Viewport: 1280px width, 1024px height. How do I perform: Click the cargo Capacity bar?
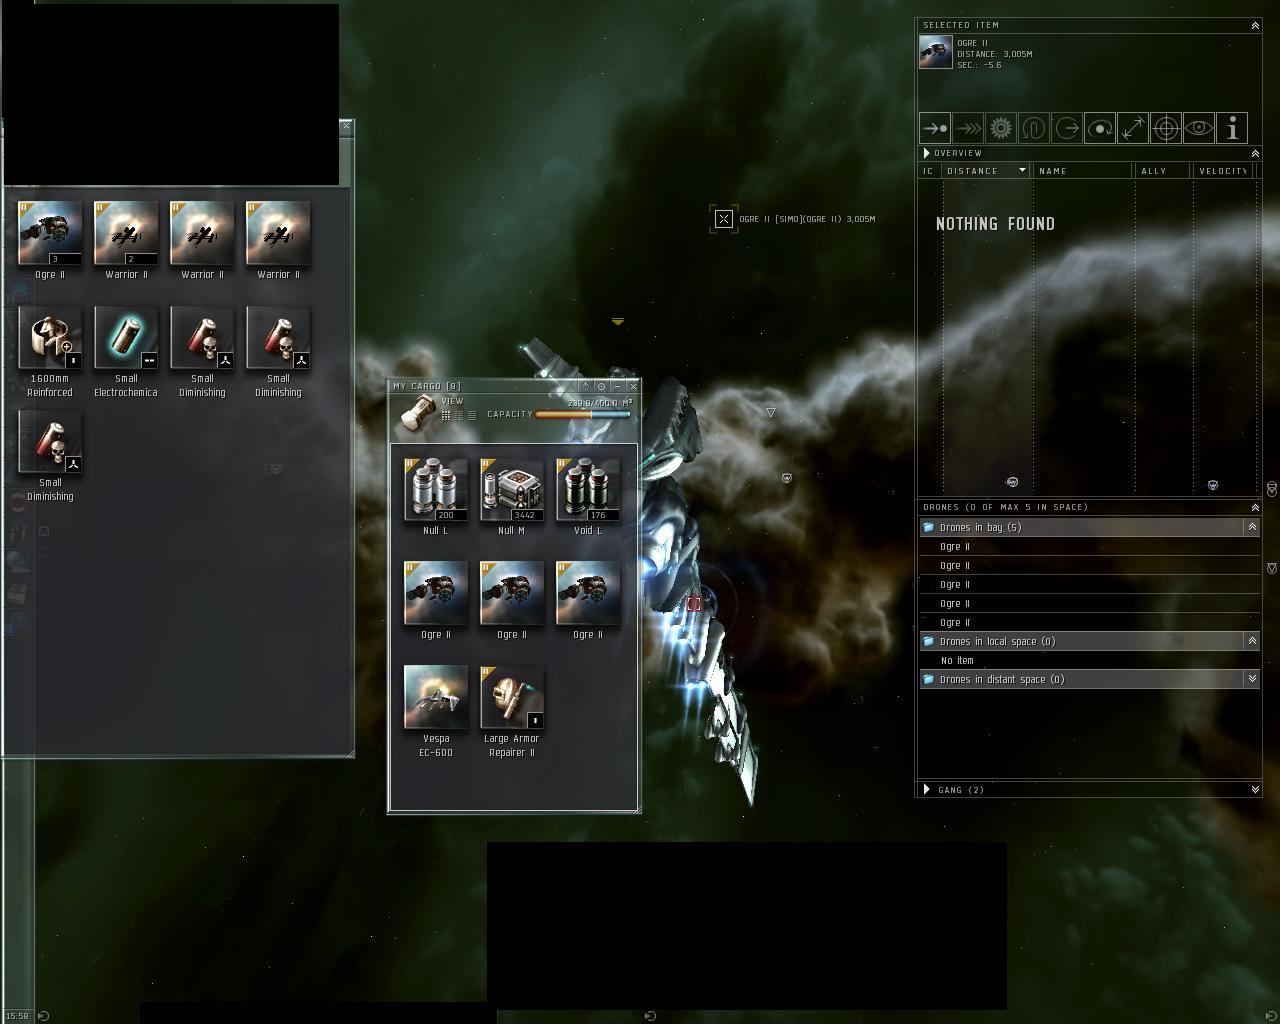click(583, 414)
